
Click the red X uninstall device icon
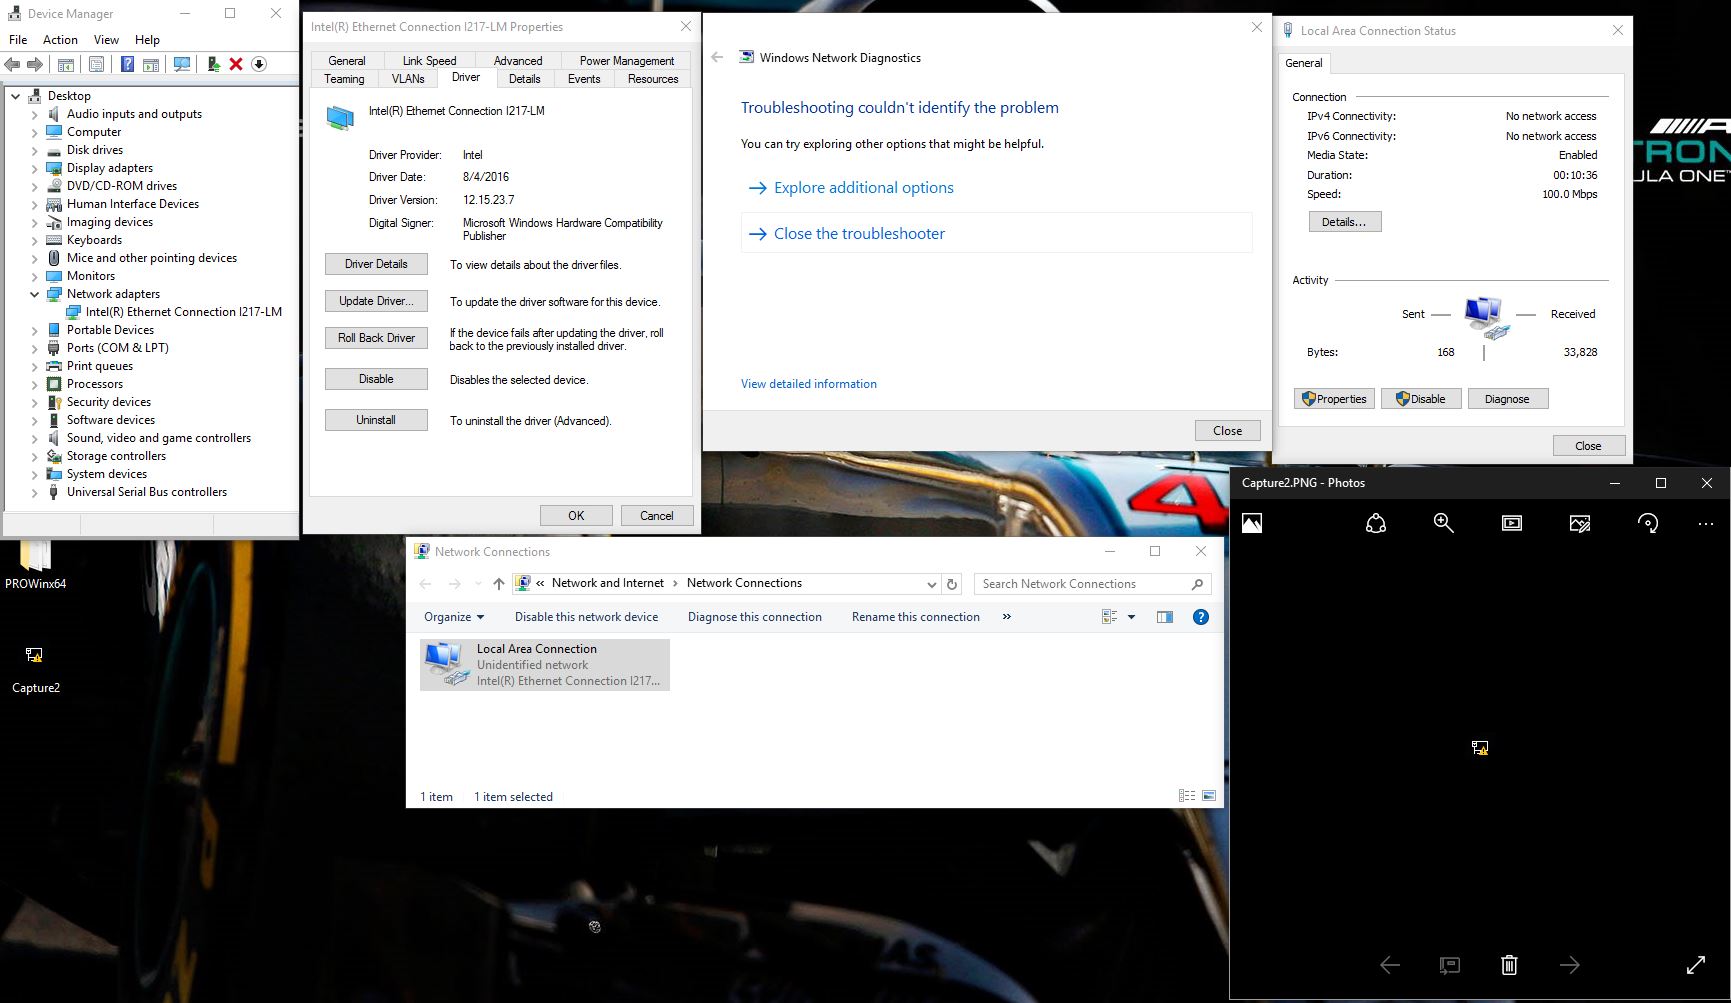point(236,64)
